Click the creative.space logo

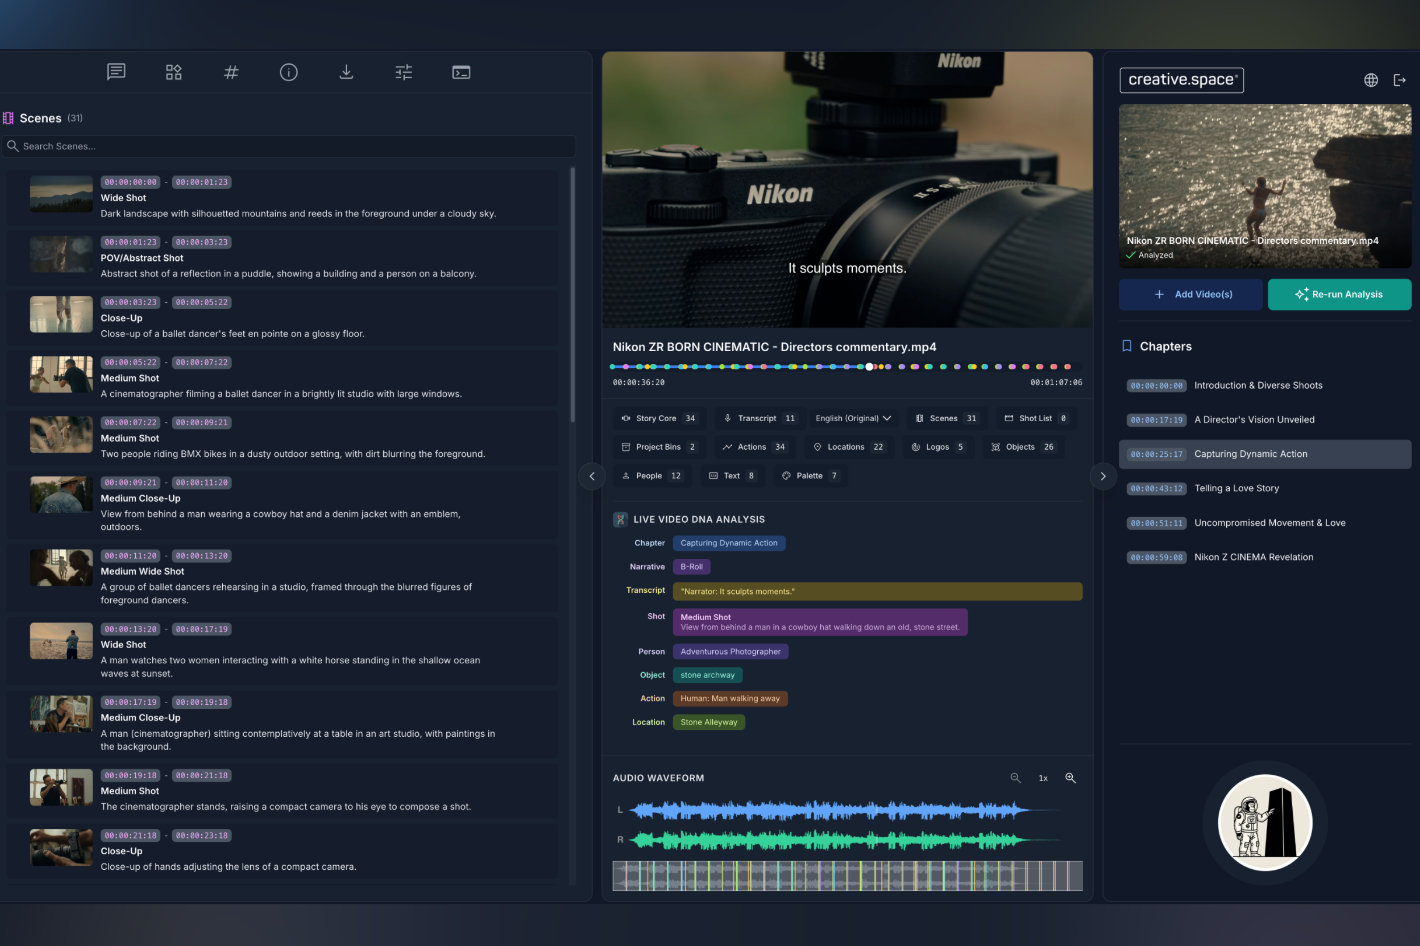(1182, 80)
